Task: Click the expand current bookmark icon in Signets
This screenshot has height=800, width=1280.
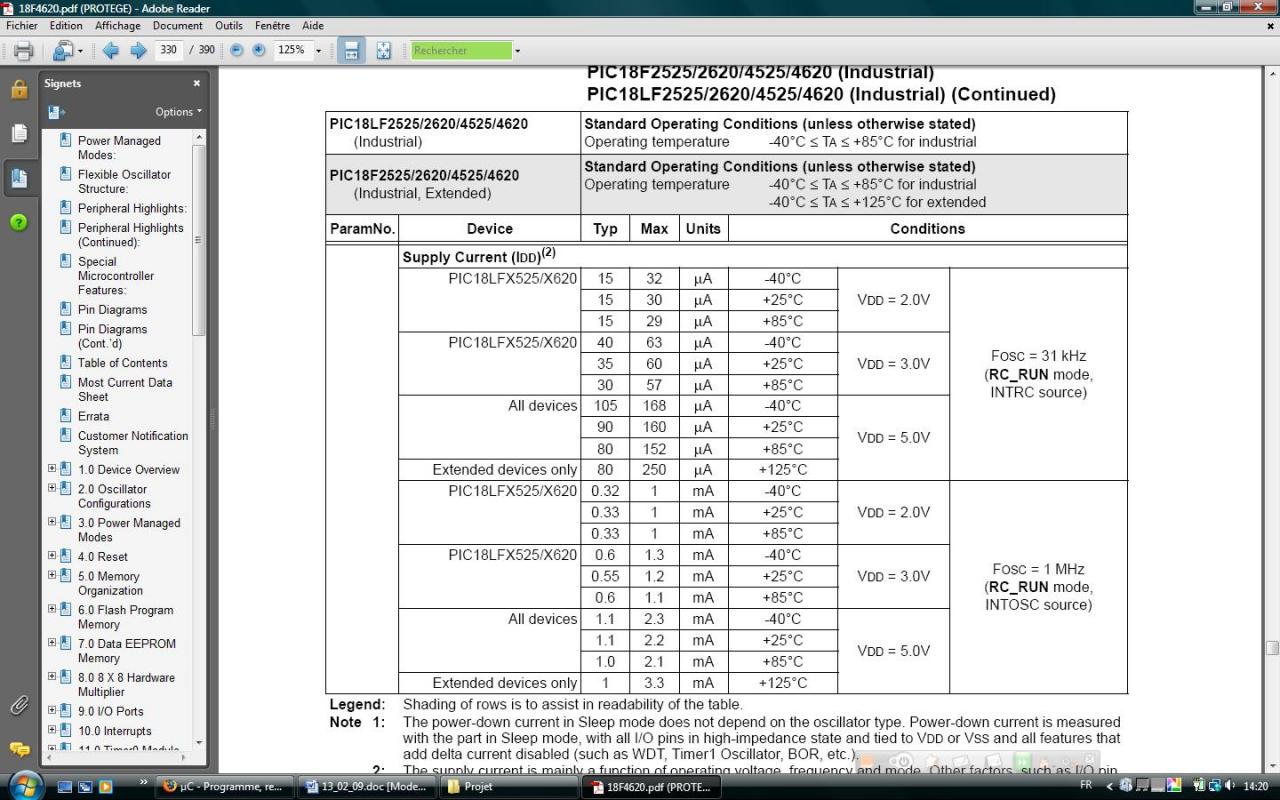Action: 57,112
